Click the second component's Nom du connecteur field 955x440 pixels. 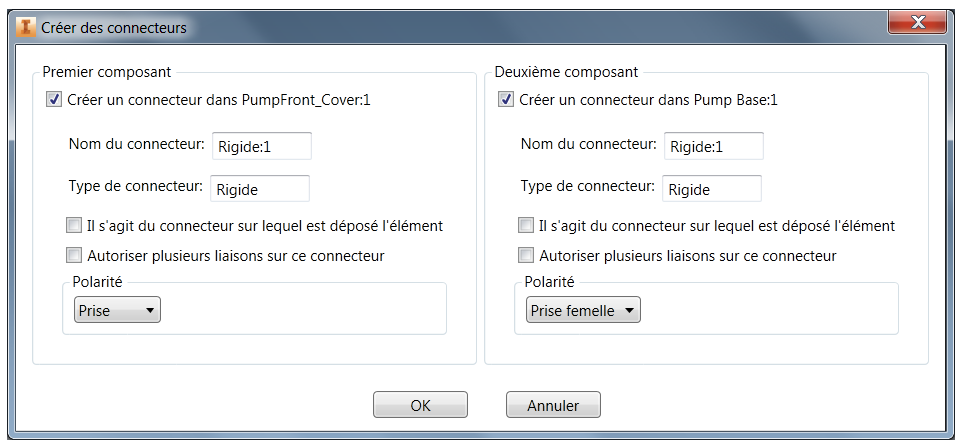click(713, 146)
